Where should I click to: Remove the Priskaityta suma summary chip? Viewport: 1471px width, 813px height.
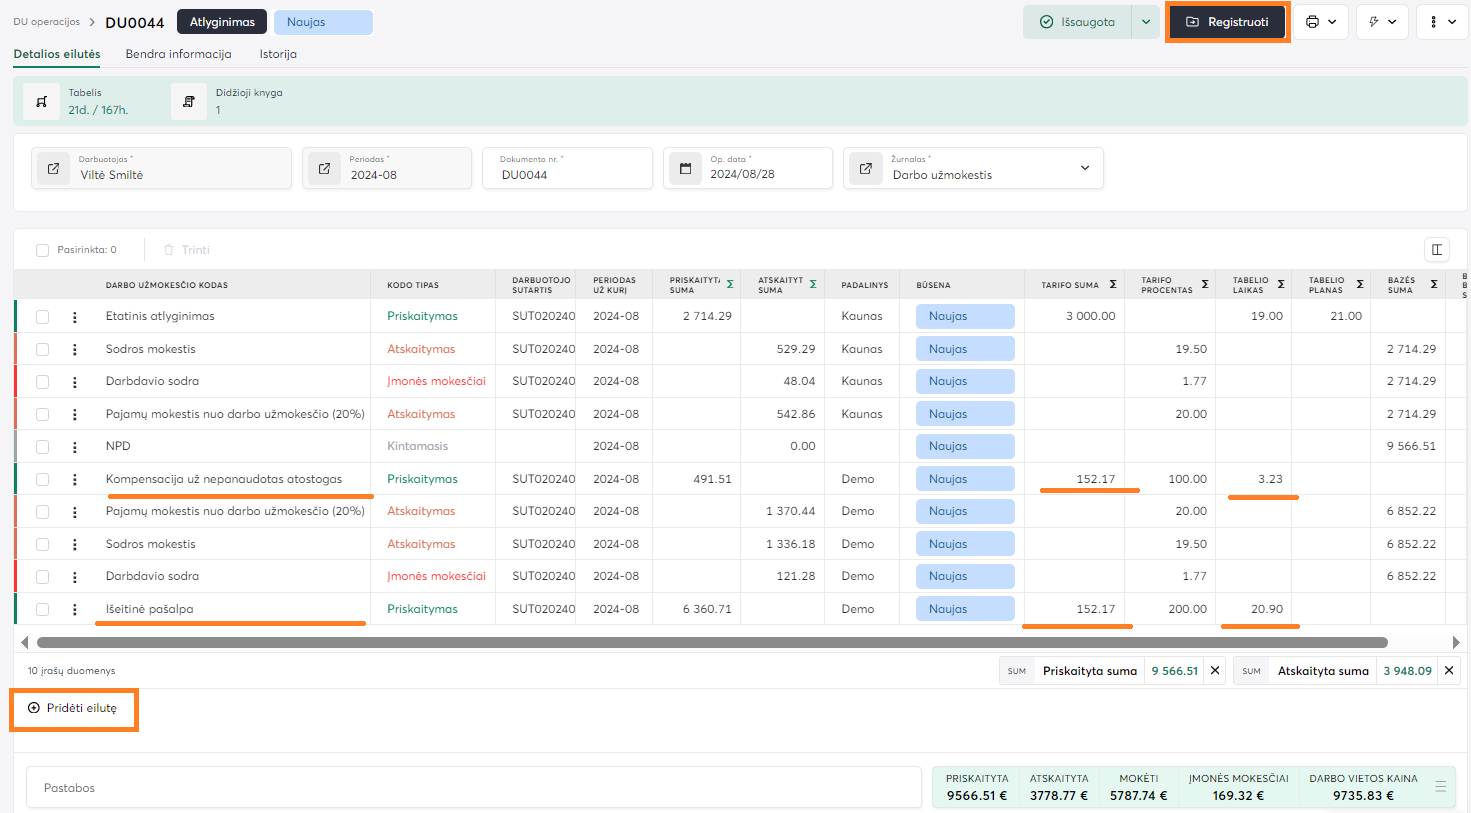coord(1215,671)
